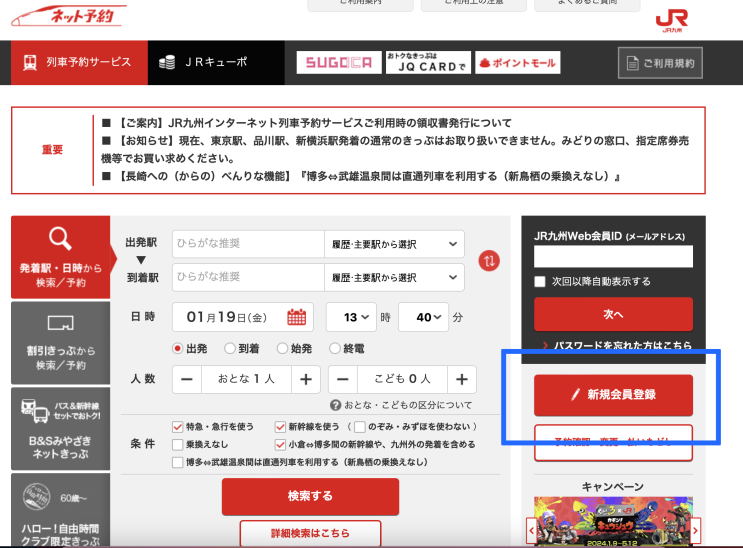743x548 pixels.
Task: Select the 始発 radio button
Action: pos(282,348)
